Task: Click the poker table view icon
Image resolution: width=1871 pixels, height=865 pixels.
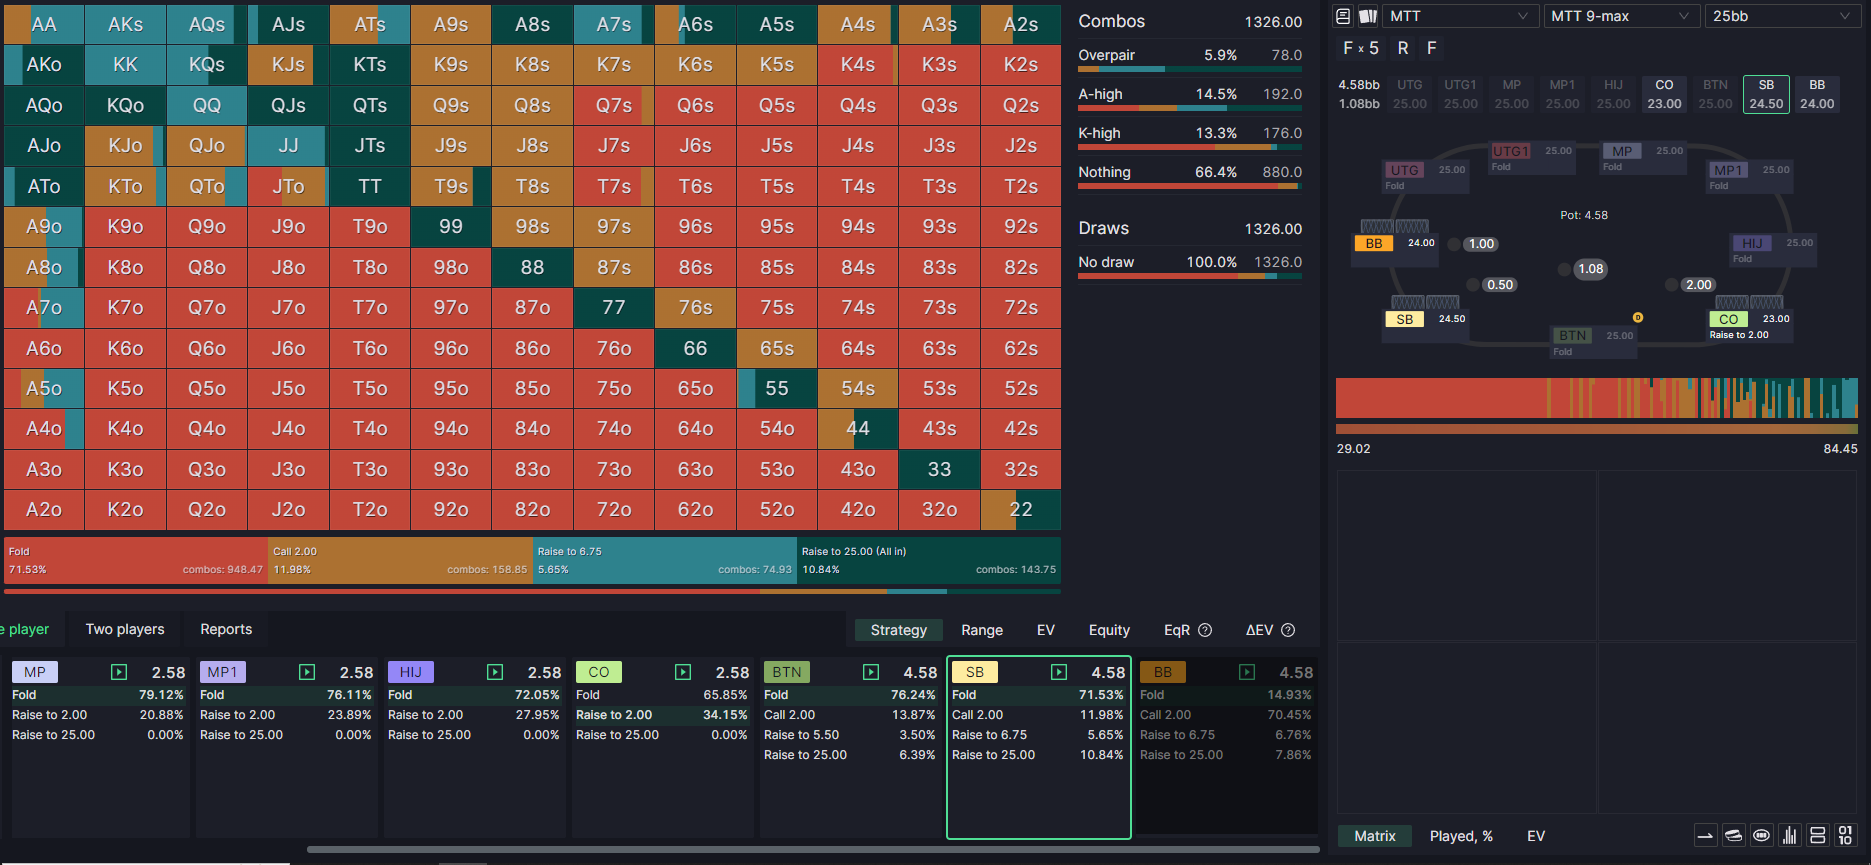Action: [x=1762, y=836]
